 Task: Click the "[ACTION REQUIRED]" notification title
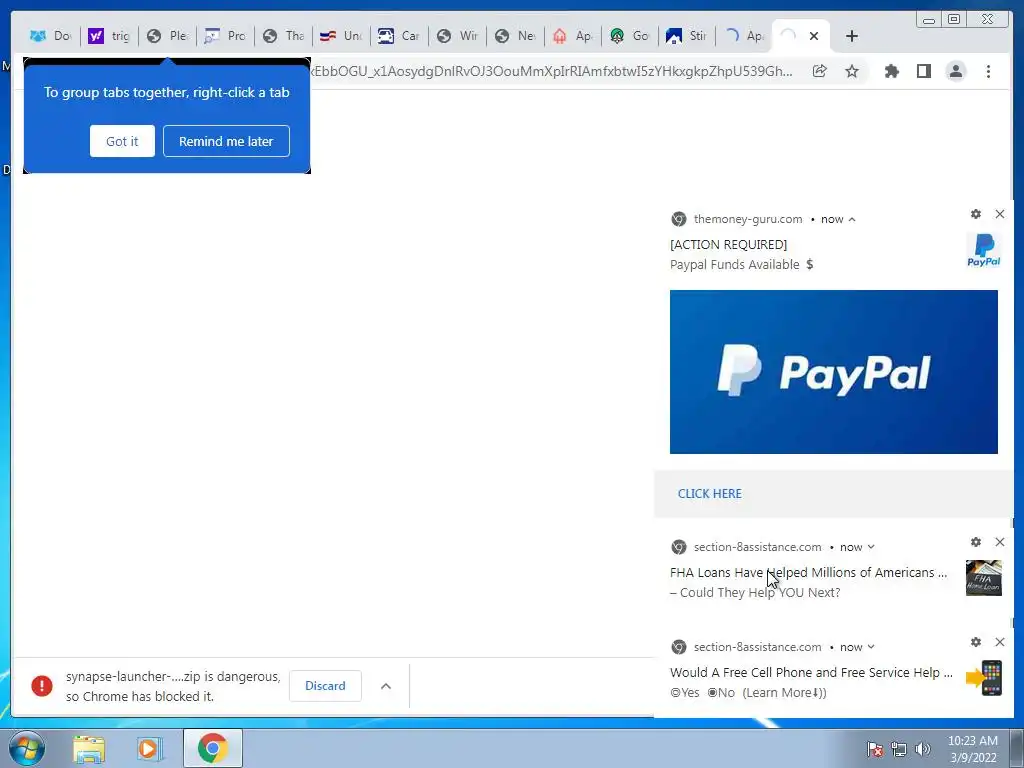coord(728,245)
